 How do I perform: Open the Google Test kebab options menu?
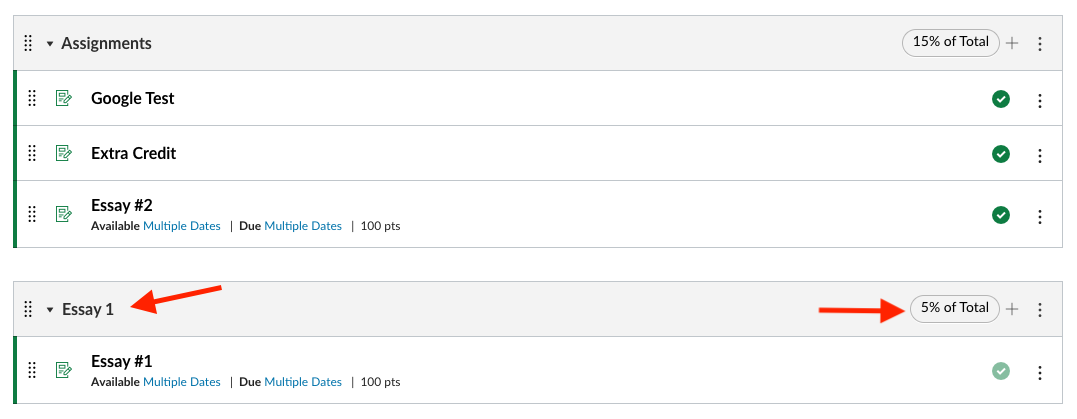tap(1040, 100)
